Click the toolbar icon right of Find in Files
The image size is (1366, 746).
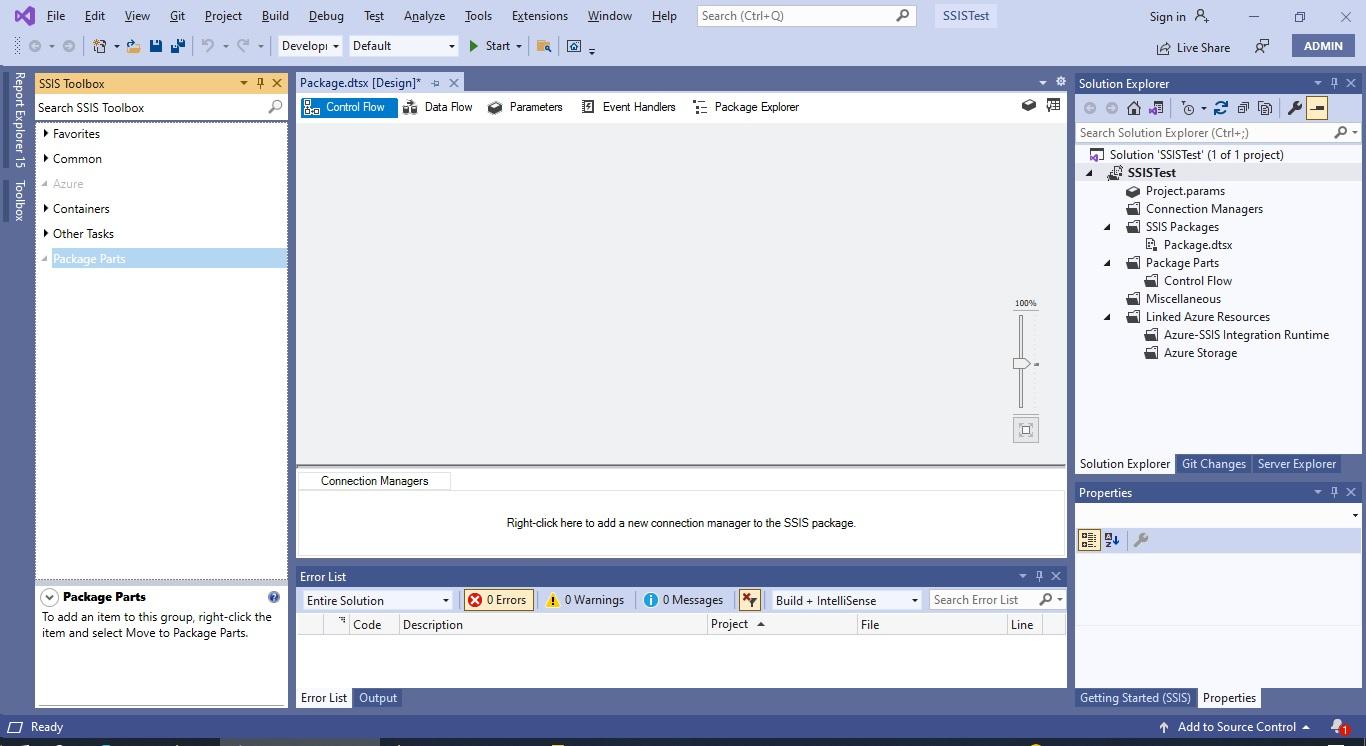coord(574,46)
